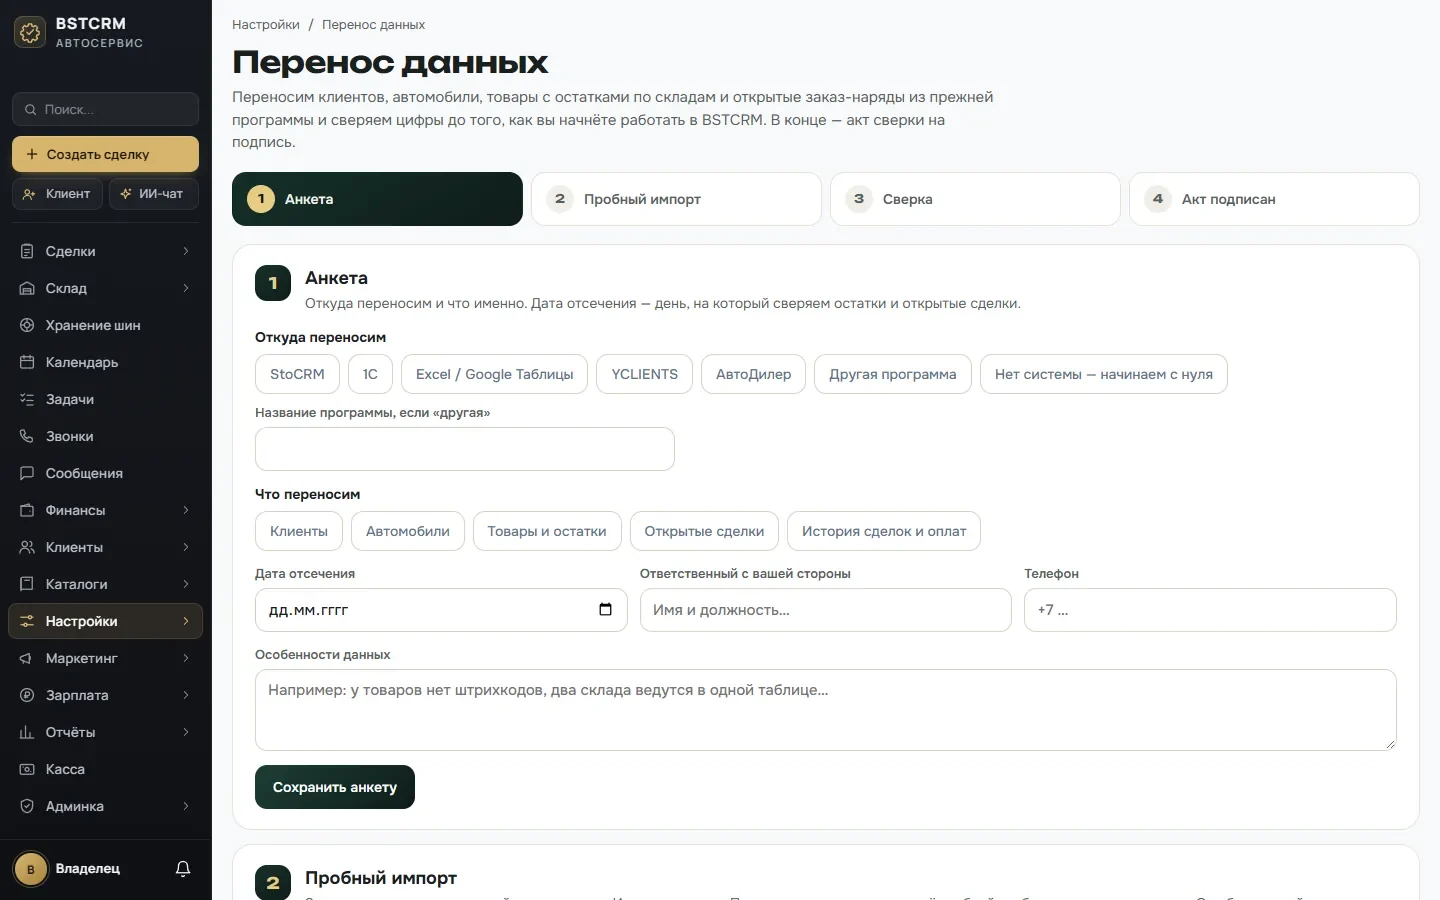The image size is (1440, 900).
Task: Select StoCRM as the source program
Action: (297, 374)
